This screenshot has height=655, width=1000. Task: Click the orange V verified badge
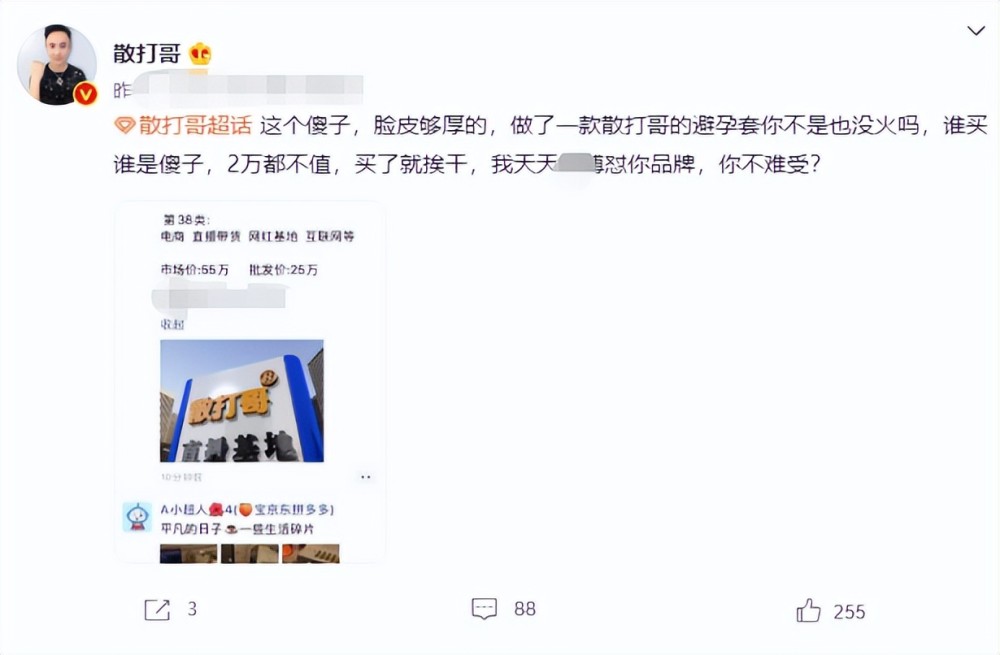[x=85, y=94]
